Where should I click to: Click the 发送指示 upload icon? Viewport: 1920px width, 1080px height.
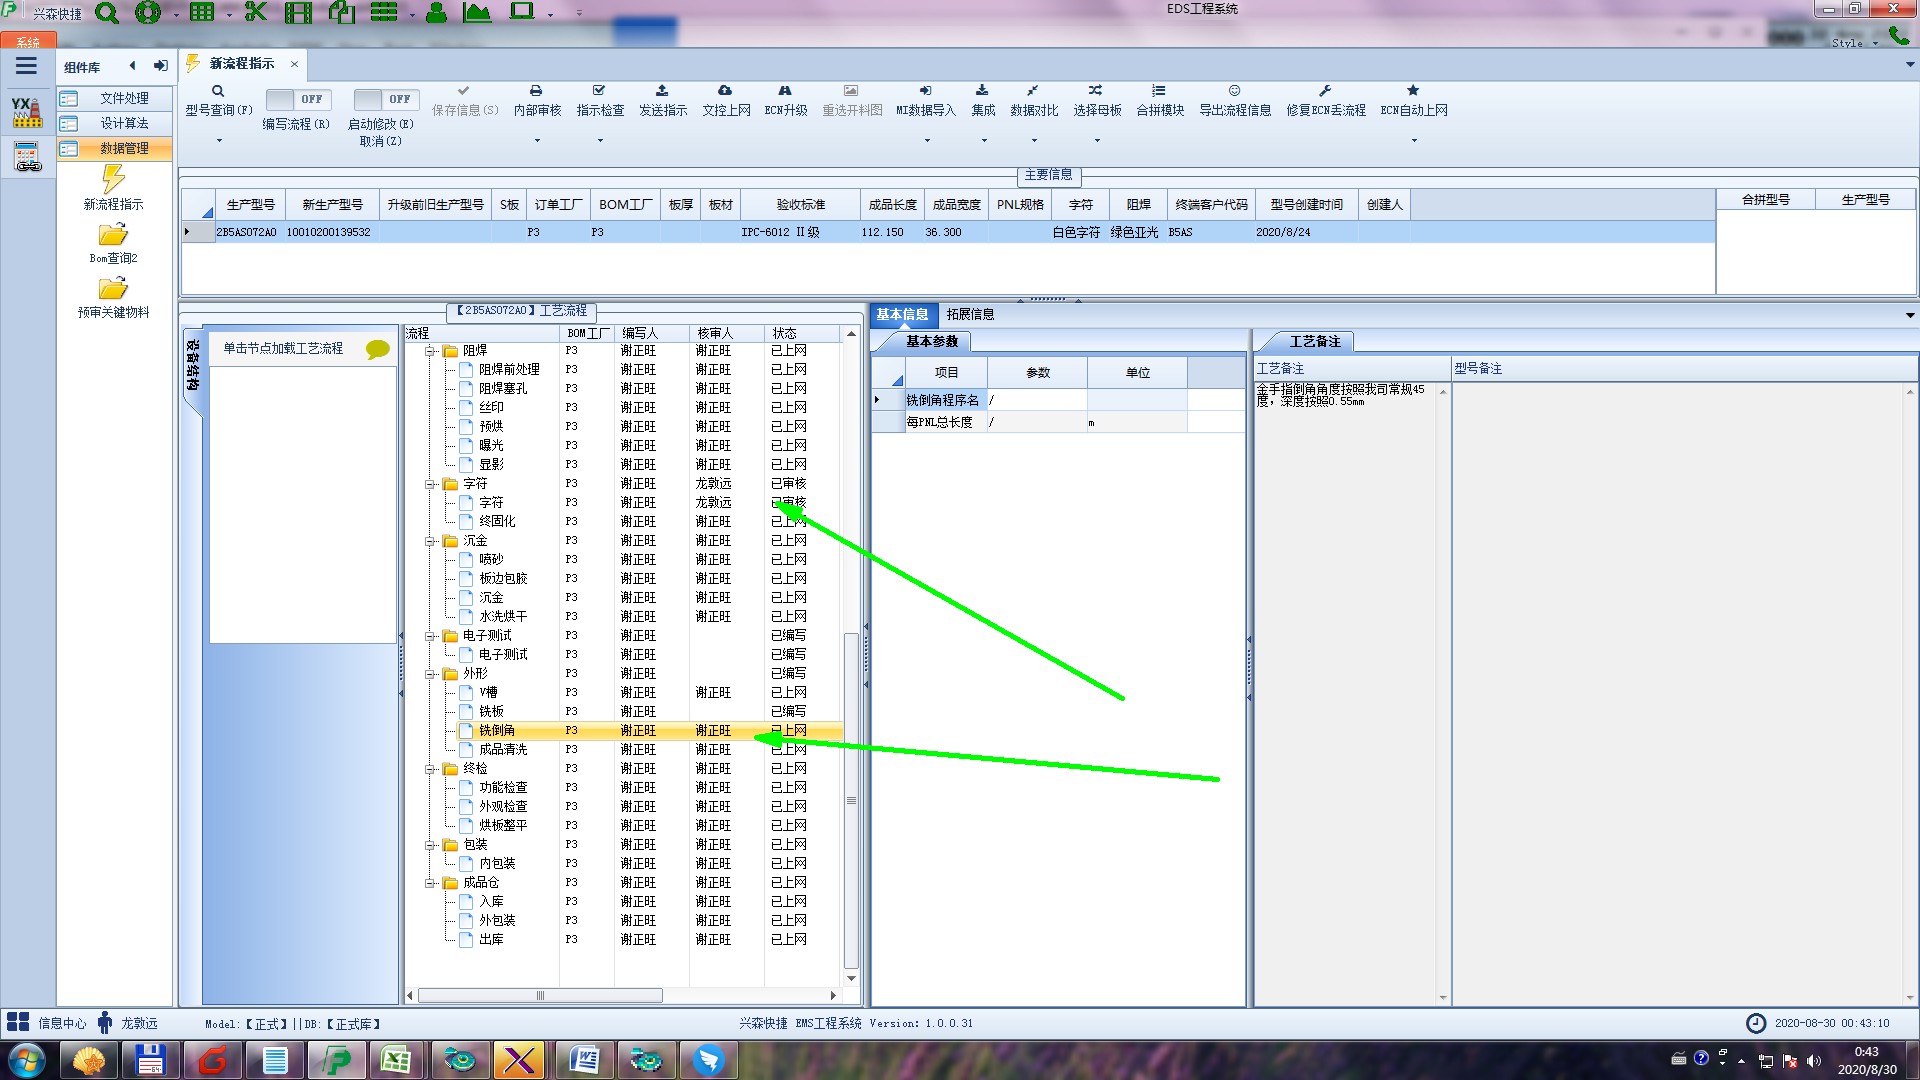point(662,91)
